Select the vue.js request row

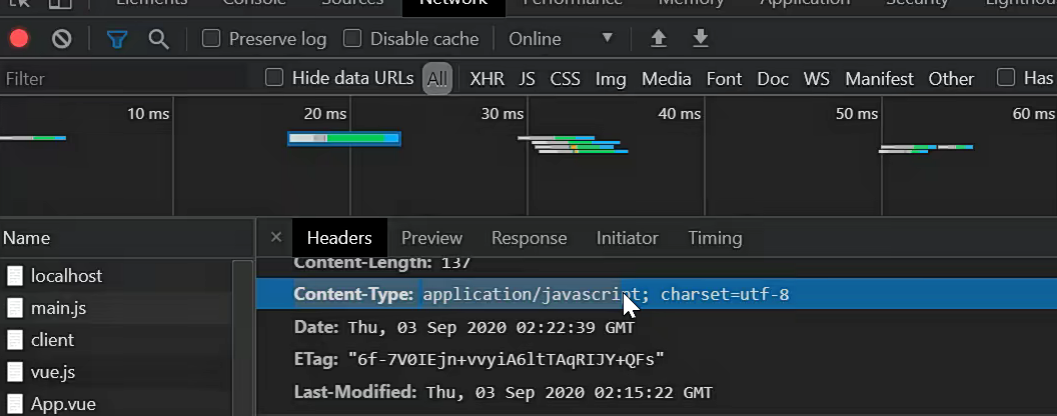53,372
